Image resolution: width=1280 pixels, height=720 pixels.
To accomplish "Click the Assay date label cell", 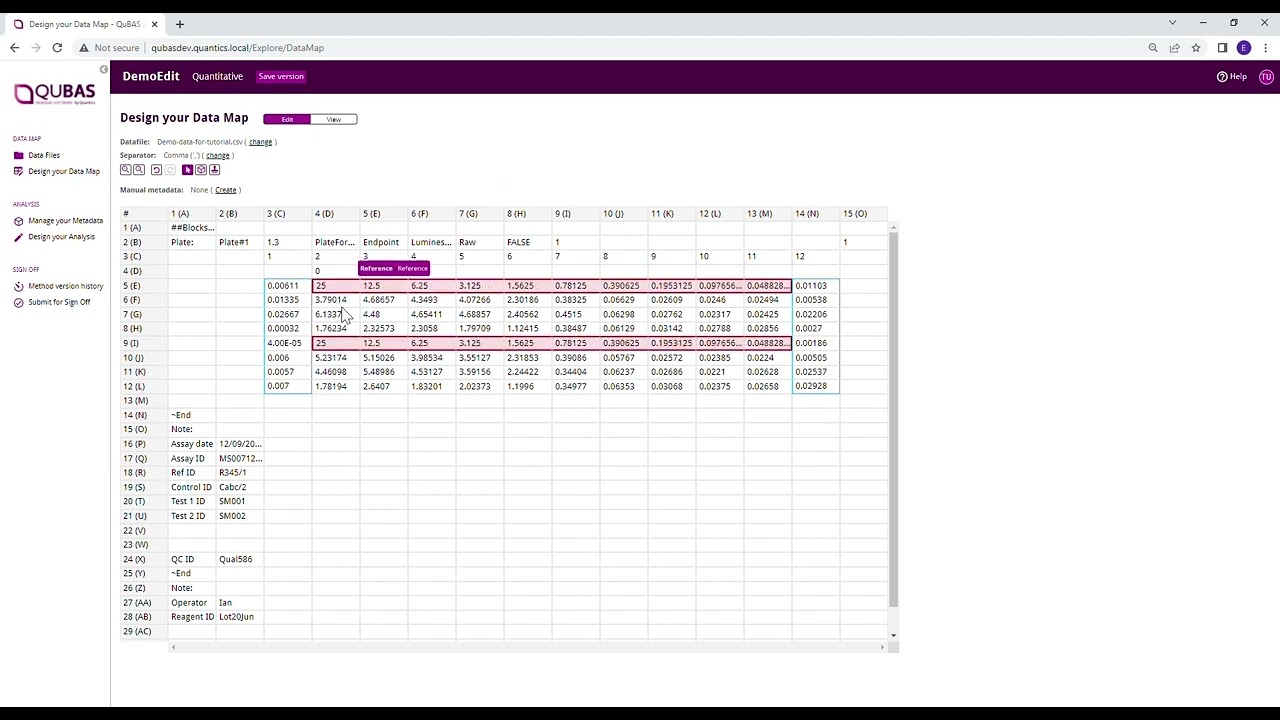I will [x=192, y=444].
